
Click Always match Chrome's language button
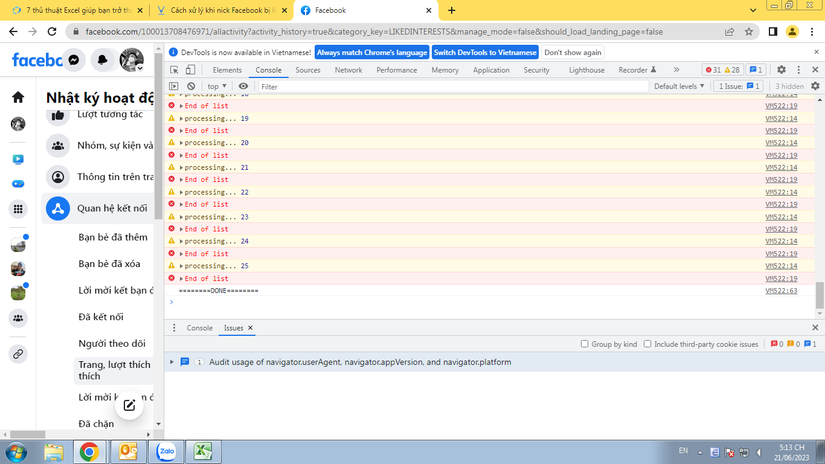click(x=372, y=53)
